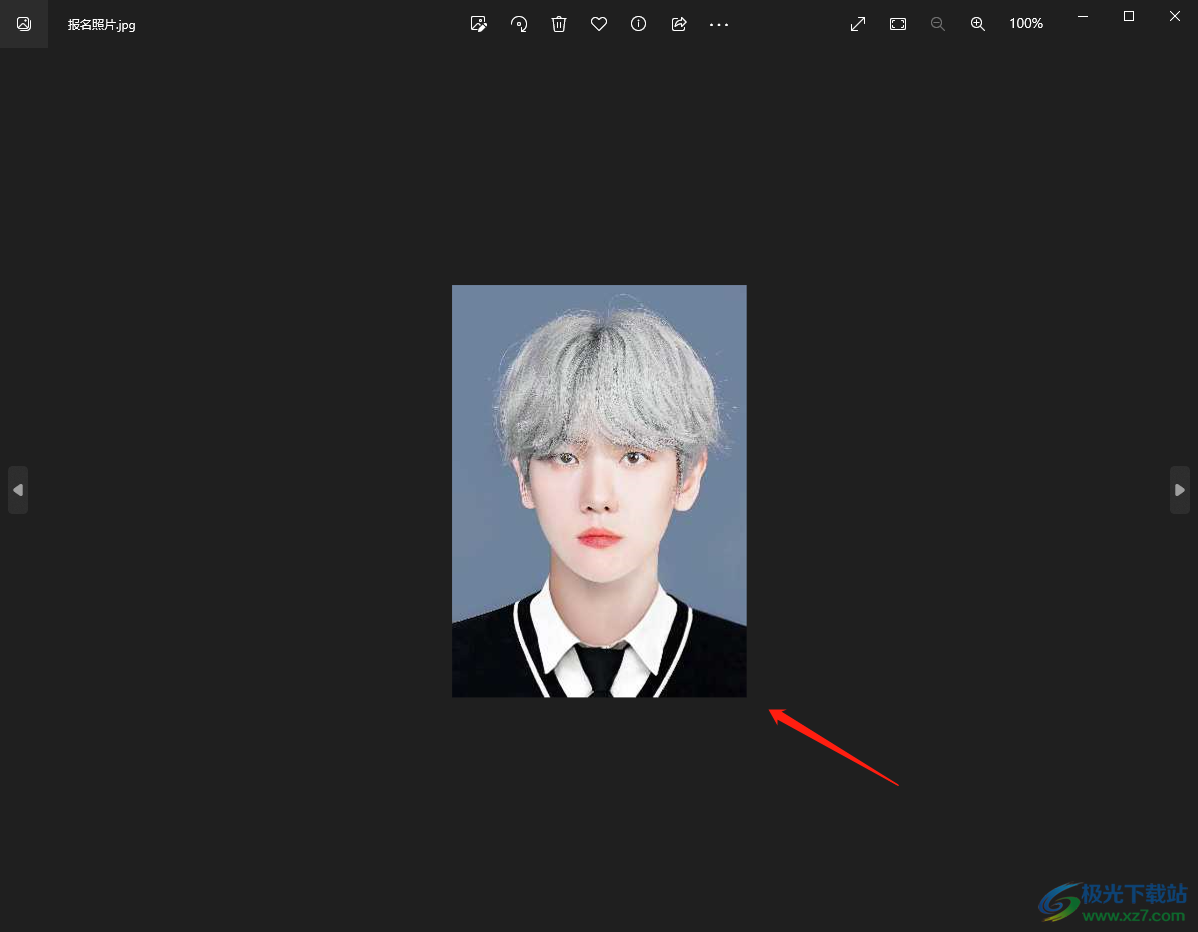The width and height of the screenshot is (1198, 932).
Task: Rotate the photo with the rotate icon
Action: (x=519, y=24)
